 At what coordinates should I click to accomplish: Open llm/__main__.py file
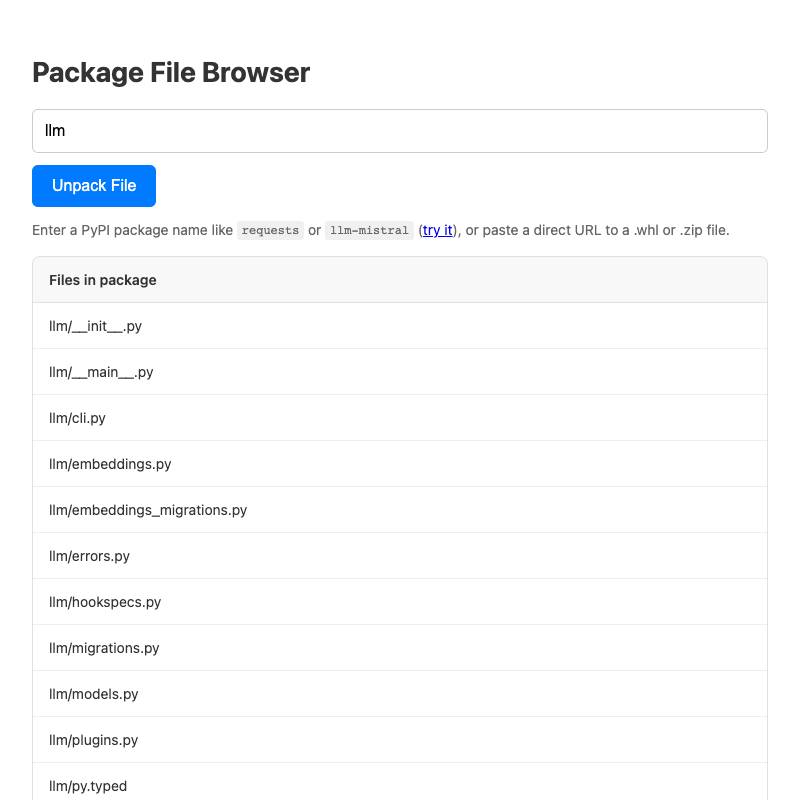coord(101,372)
